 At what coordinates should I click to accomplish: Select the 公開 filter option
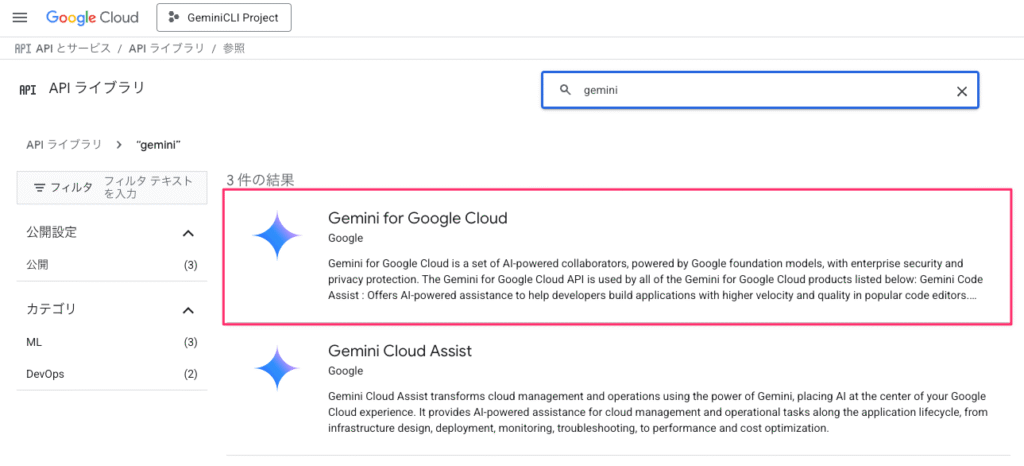112,265
